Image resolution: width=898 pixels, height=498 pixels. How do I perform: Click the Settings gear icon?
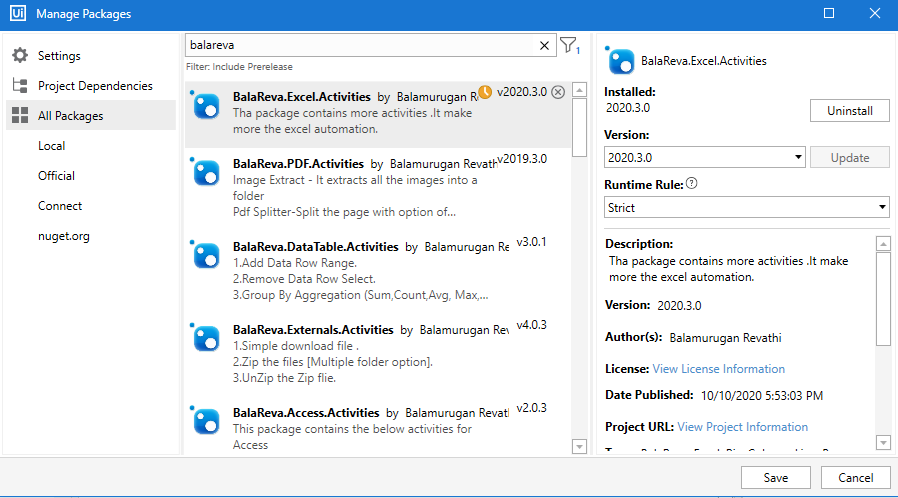(20, 56)
